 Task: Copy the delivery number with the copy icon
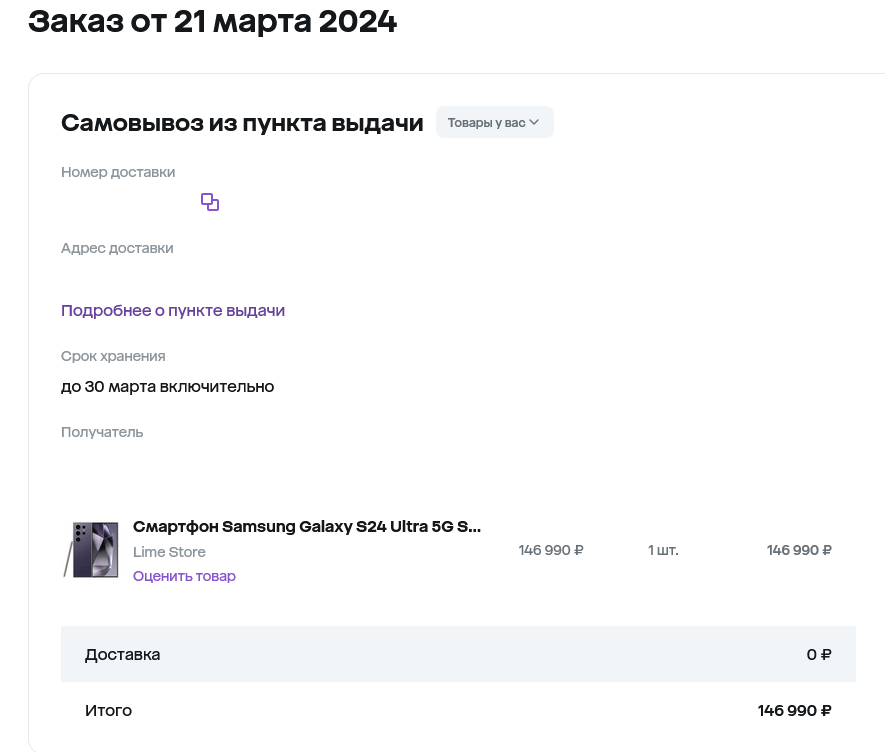pos(210,202)
